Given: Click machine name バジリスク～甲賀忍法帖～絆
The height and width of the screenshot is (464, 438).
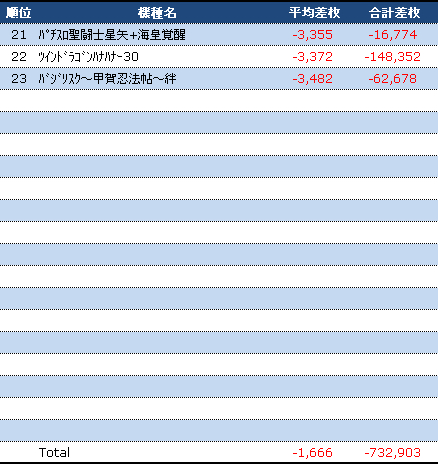Looking at the screenshot, I should pos(107,79).
